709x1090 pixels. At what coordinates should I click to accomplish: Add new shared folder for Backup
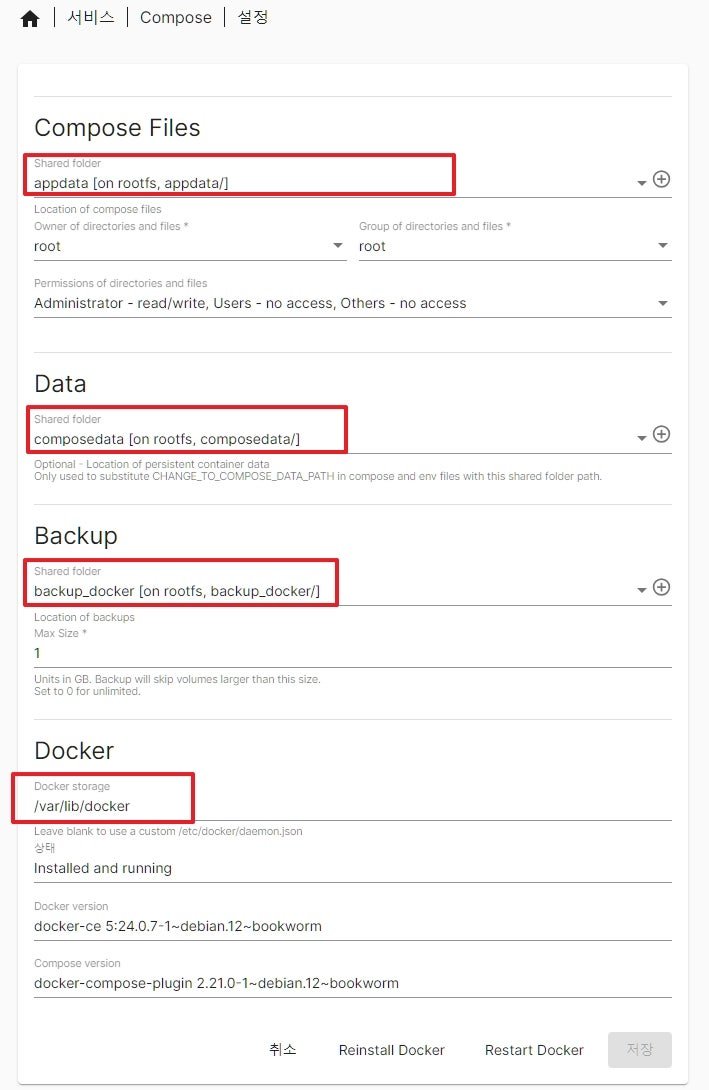point(661,587)
